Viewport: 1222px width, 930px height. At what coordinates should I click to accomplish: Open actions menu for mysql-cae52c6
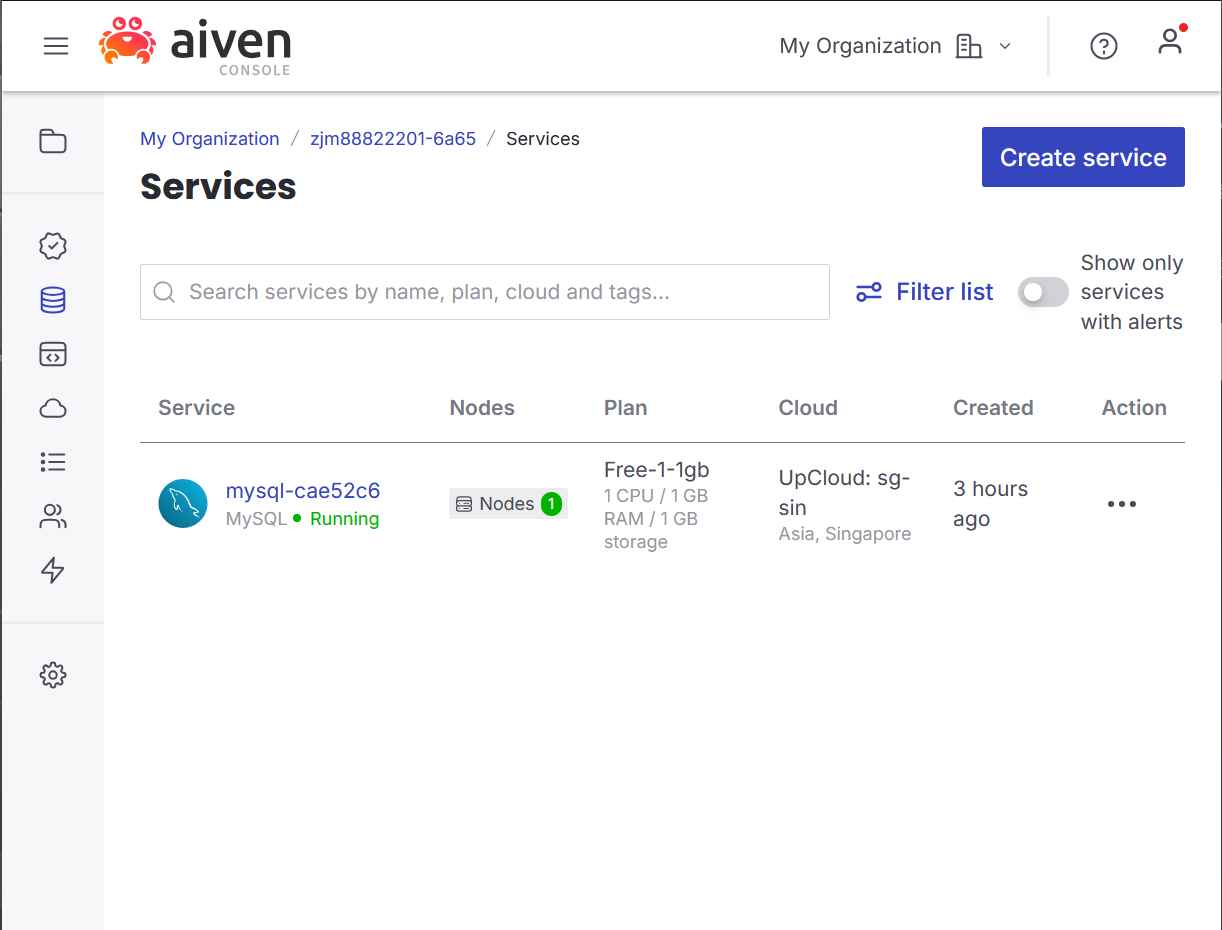(1122, 504)
